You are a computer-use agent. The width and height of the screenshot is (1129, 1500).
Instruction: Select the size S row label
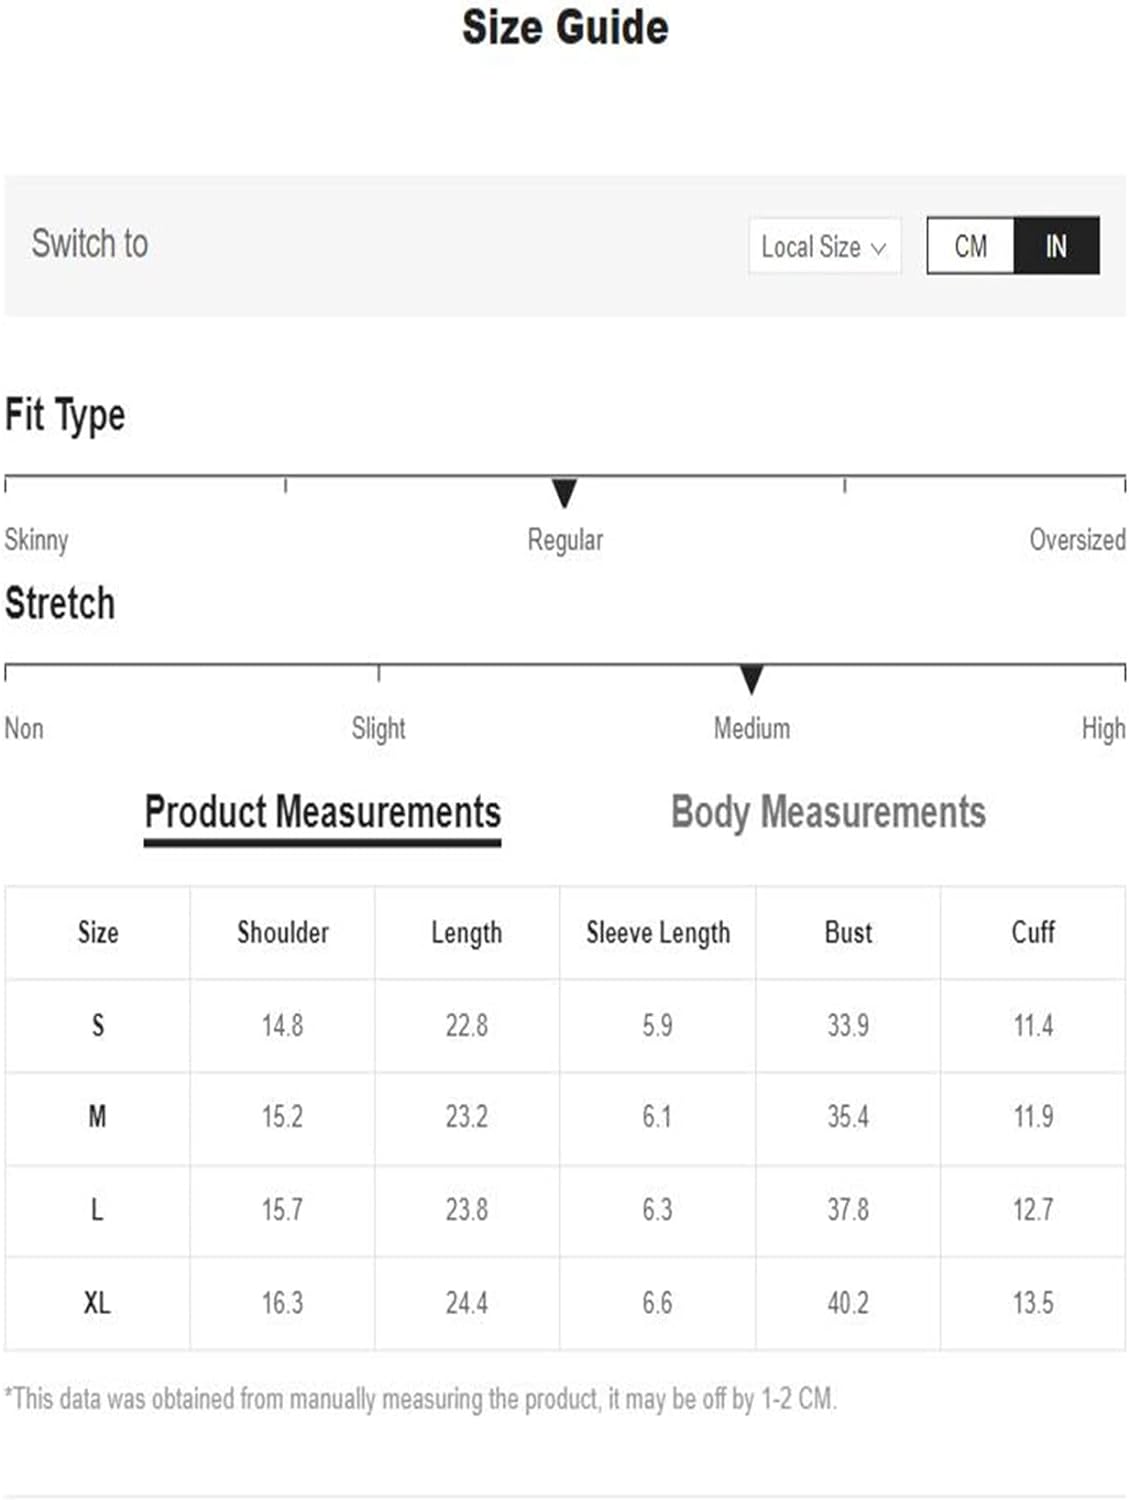pos(97,1025)
